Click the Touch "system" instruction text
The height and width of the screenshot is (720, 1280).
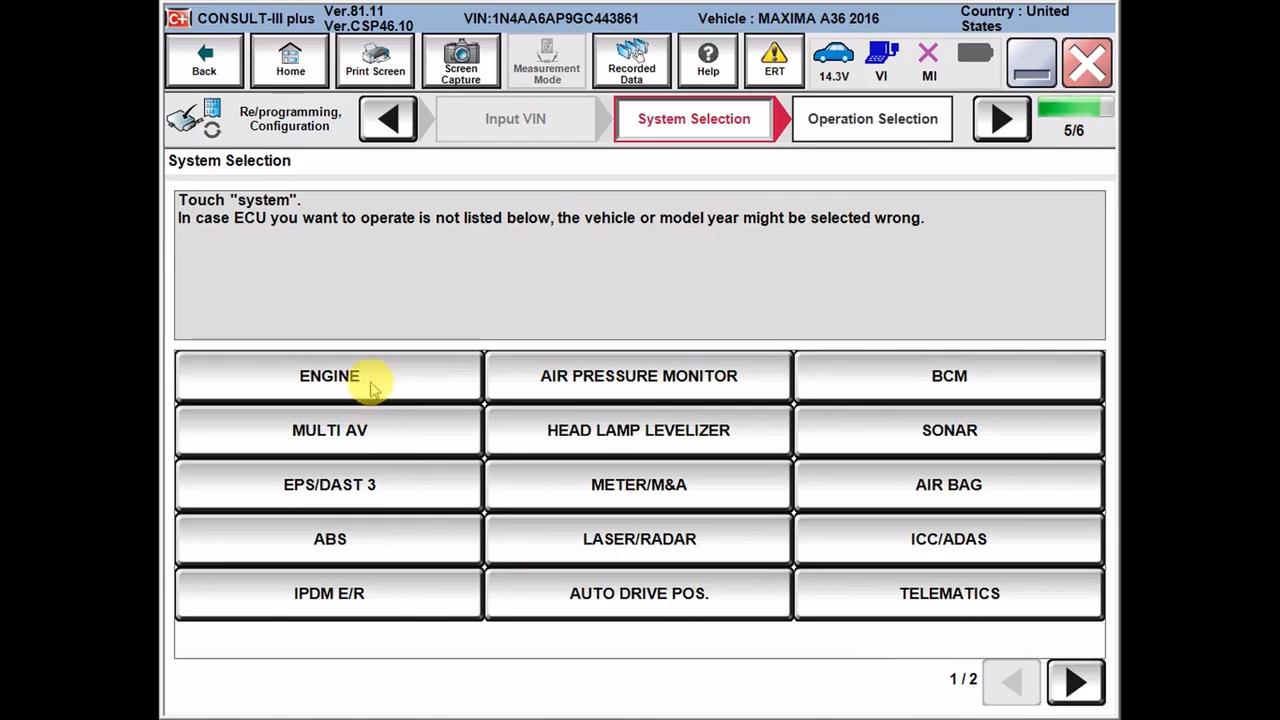click(x=239, y=200)
